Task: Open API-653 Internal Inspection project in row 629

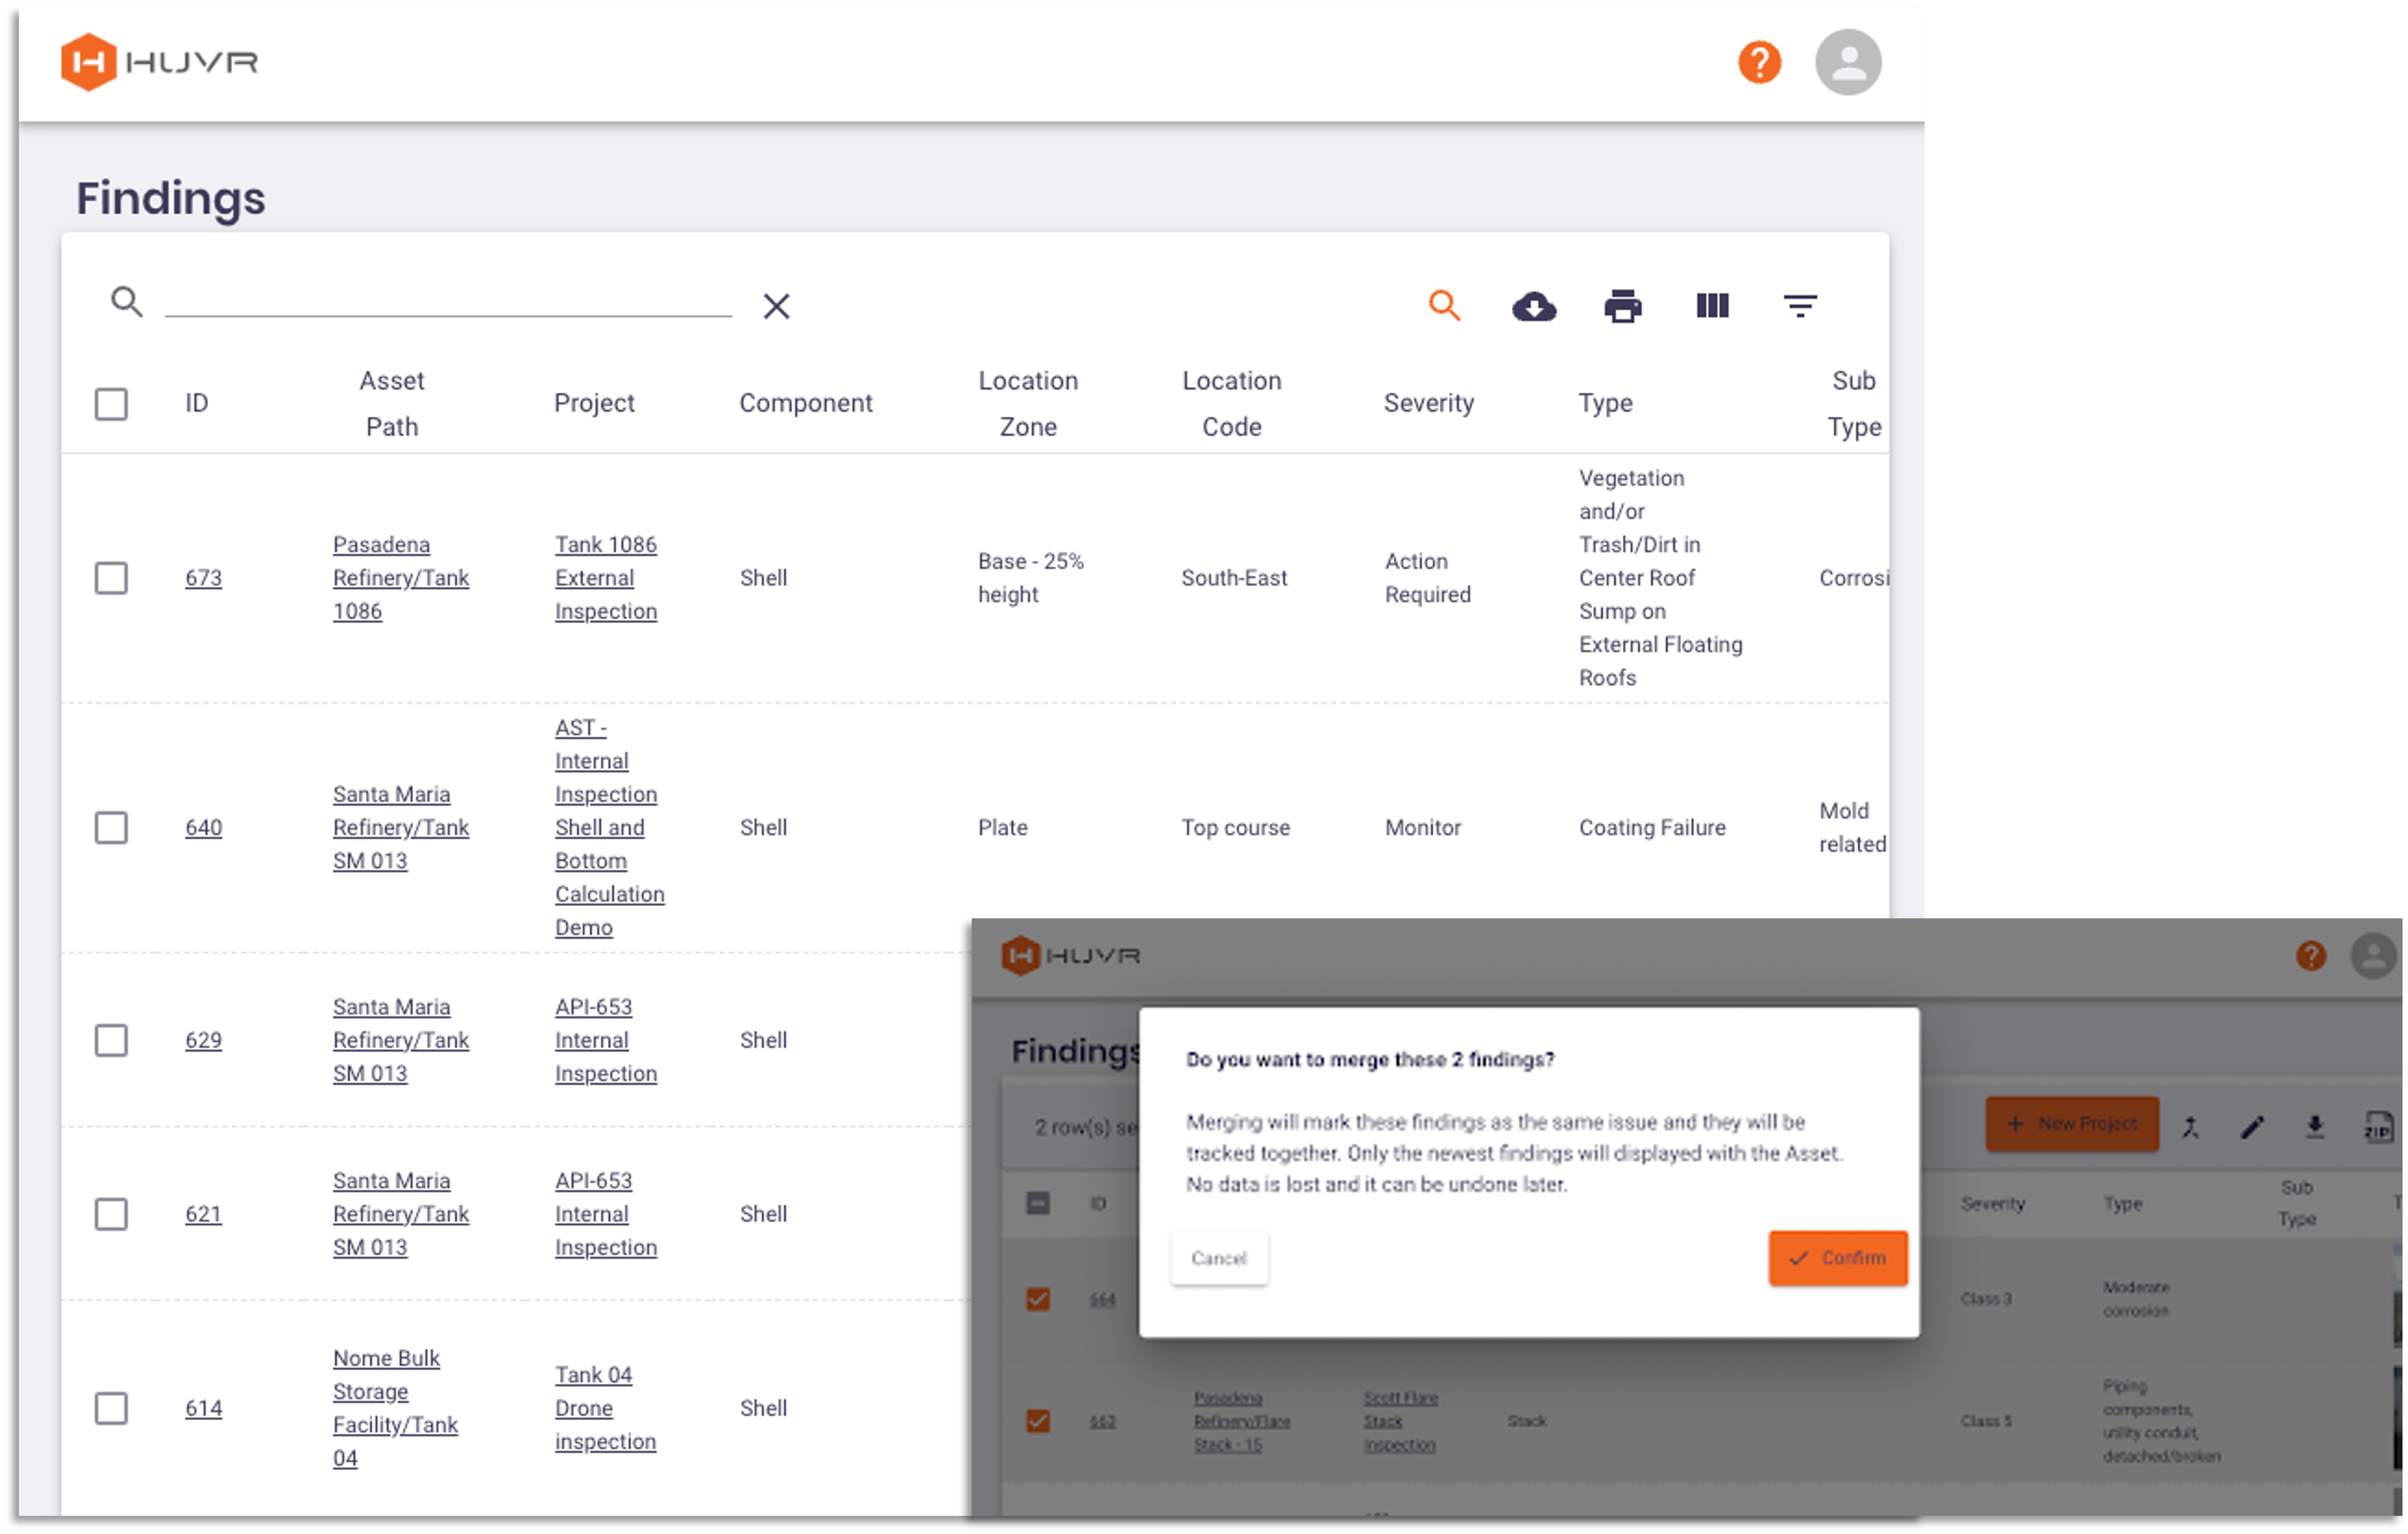Action: pos(606,1041)
